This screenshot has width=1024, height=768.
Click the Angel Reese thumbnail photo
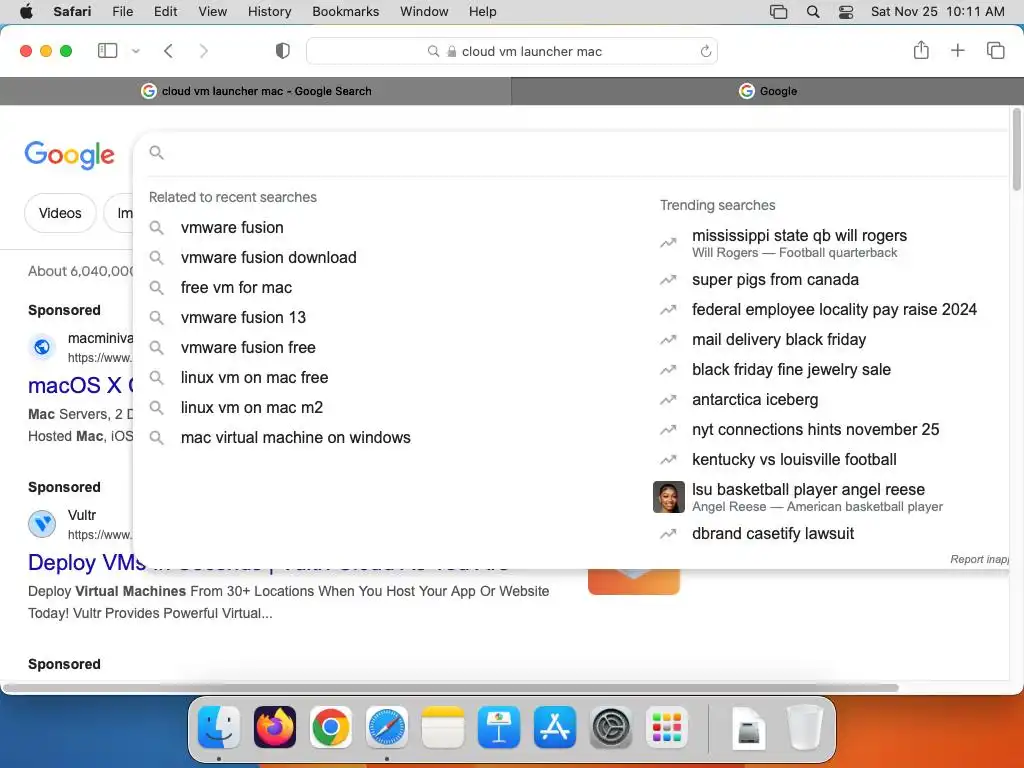pos(669,497)
